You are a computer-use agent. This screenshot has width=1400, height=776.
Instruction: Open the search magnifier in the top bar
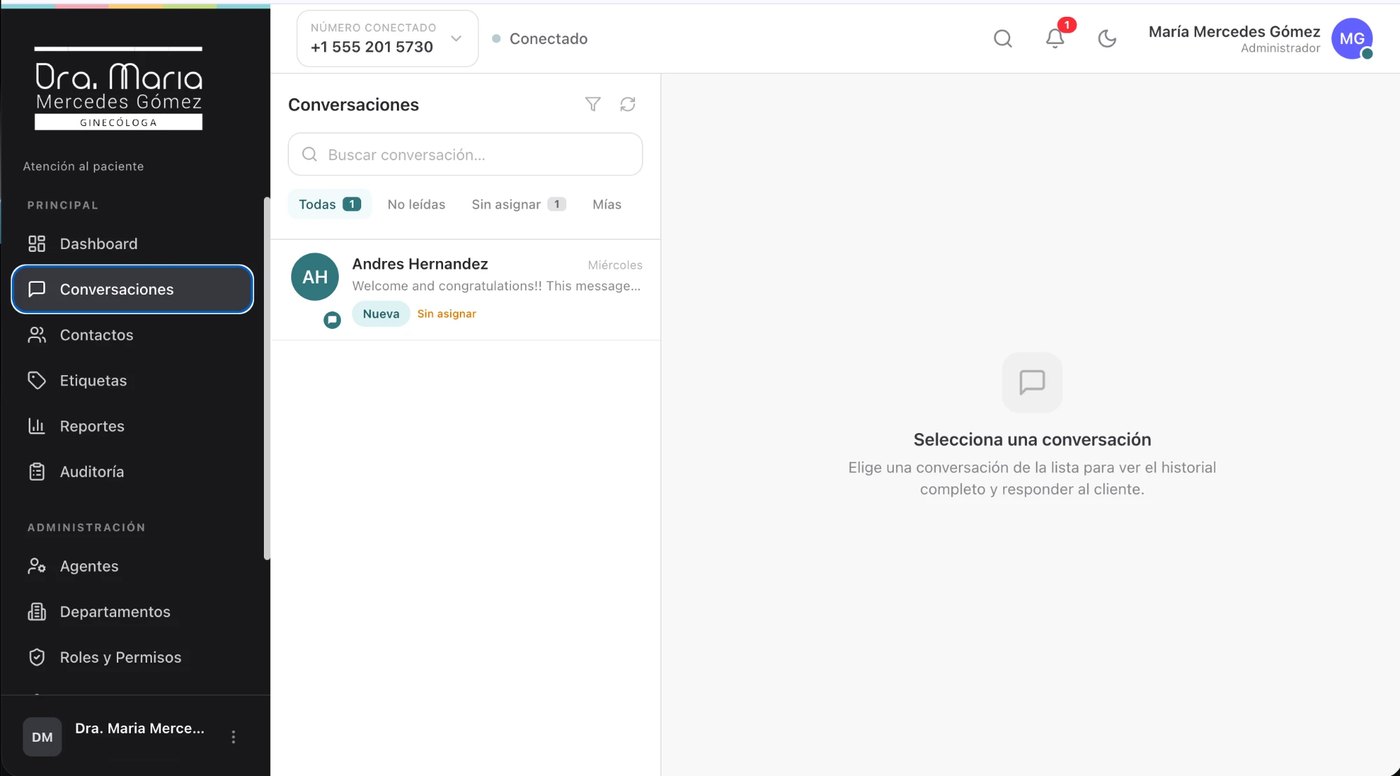point(1002,39)
